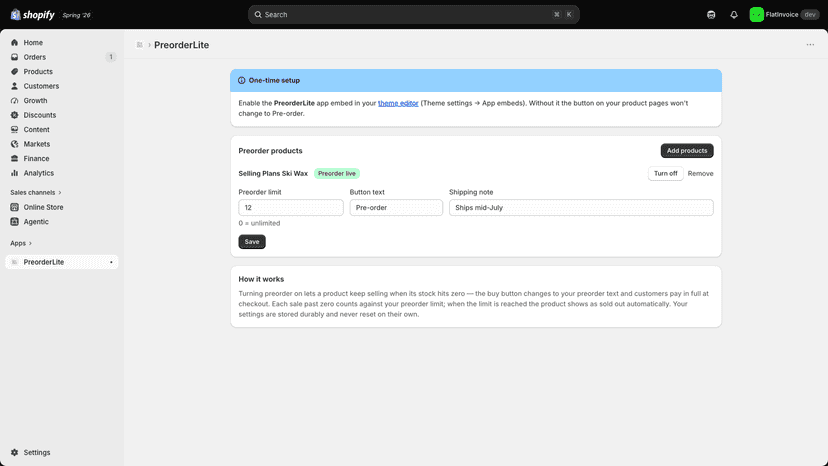
Task: Click the Orders inbox icon
Action: (14, 57)
